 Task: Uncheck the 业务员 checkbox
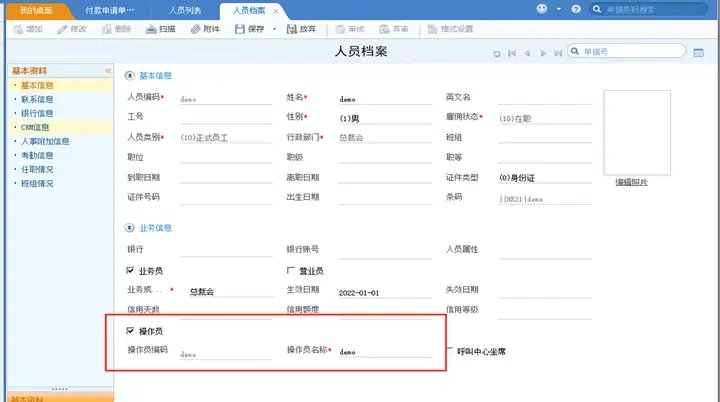130,271
